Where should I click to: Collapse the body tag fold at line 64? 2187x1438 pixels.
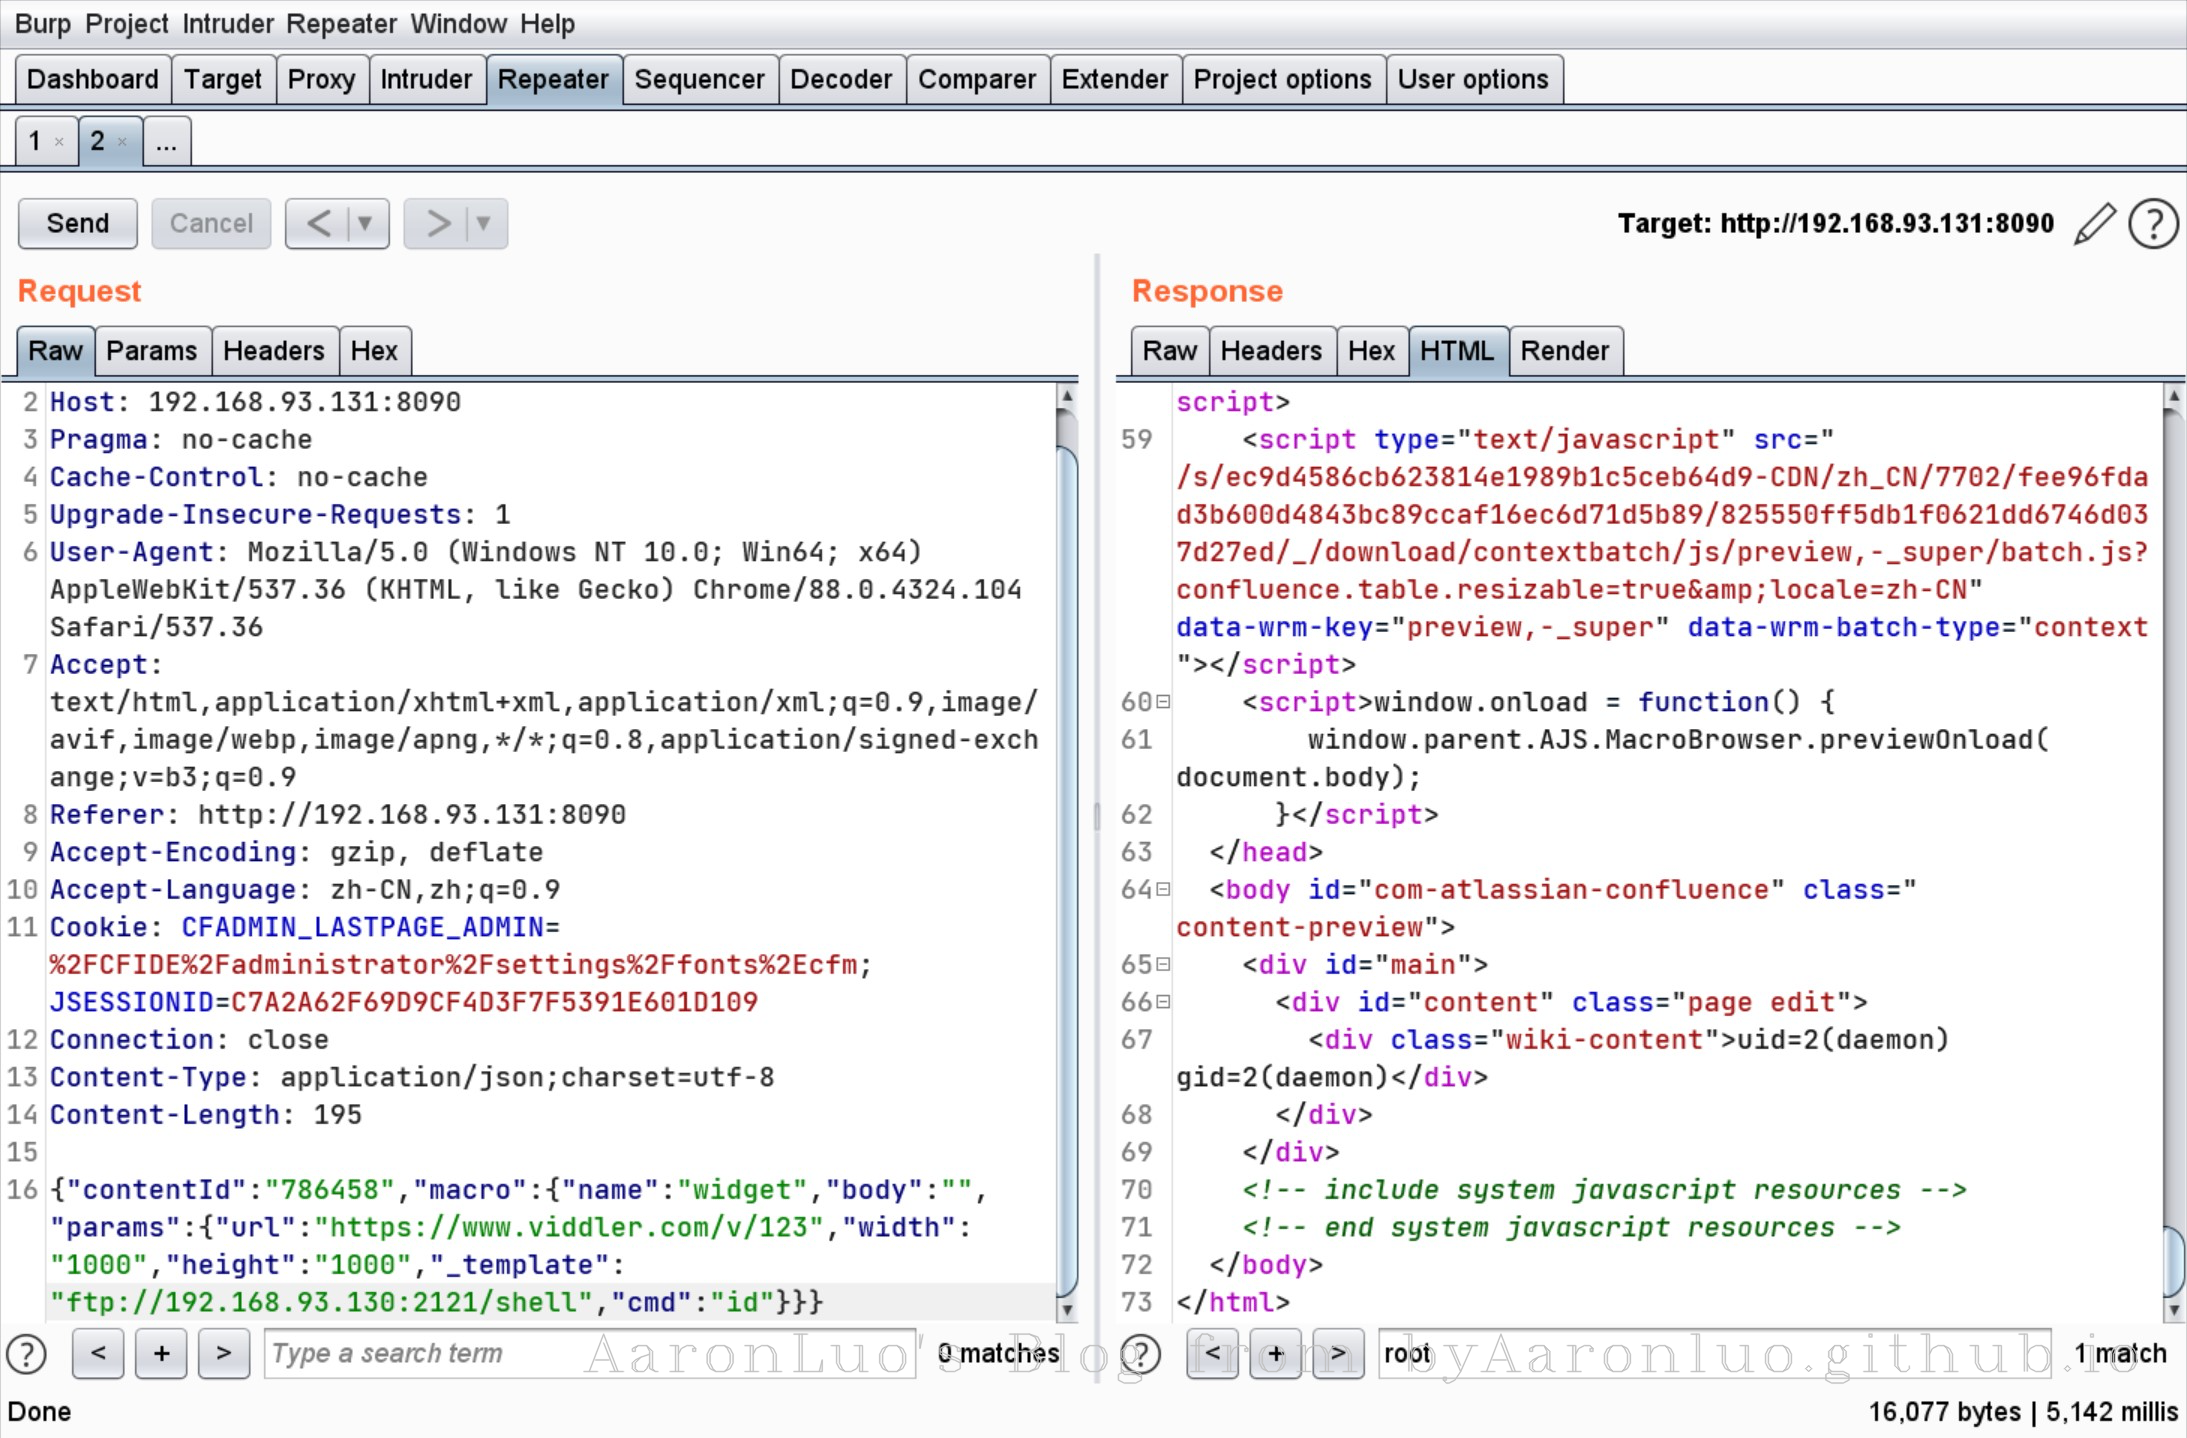1163,889
